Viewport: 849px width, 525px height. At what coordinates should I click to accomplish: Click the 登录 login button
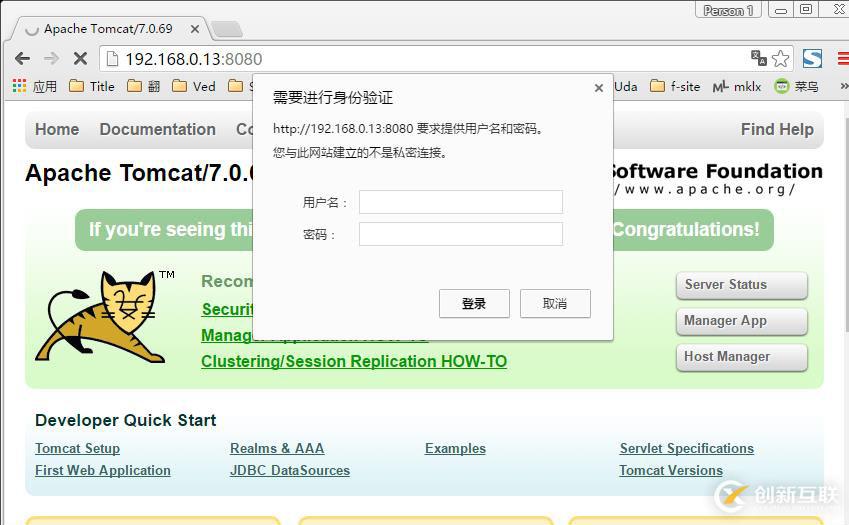click(x=474, y=304)
